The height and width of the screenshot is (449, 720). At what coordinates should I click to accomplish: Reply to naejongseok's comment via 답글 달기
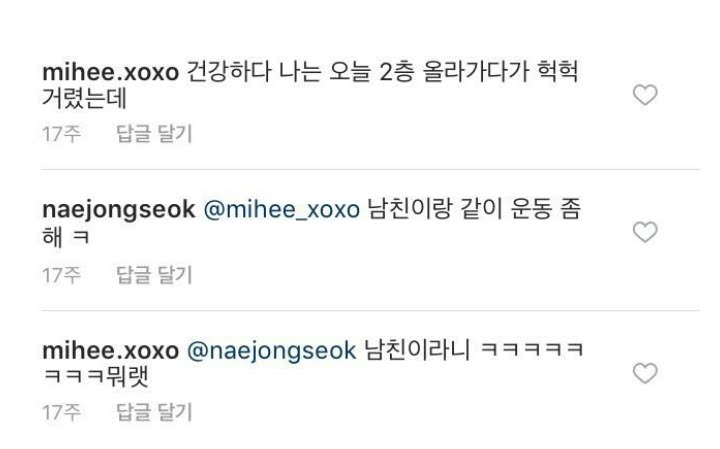(x=154, y=275)
